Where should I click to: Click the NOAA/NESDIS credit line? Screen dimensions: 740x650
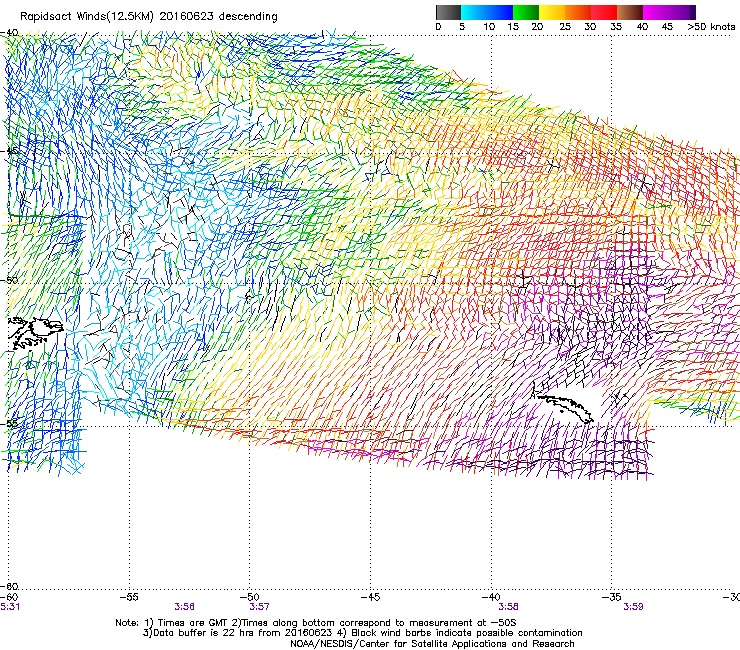pyautogui.click(x=432, y=644)
